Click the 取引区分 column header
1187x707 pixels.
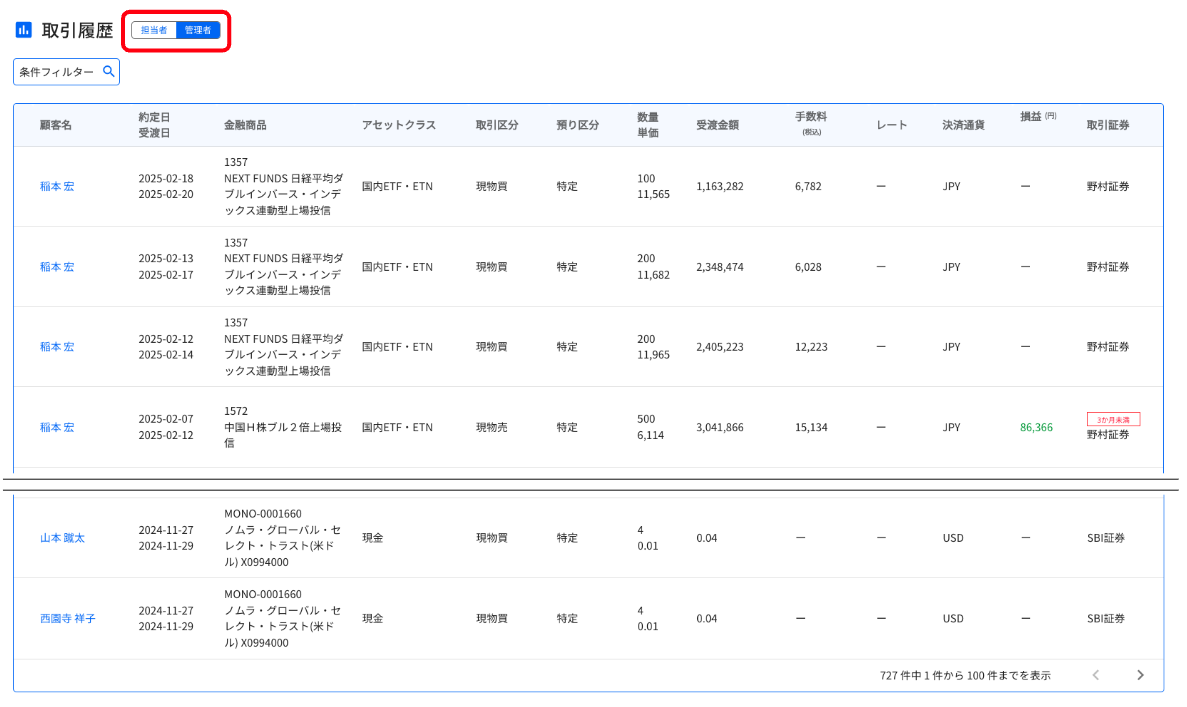click(497, 125)
